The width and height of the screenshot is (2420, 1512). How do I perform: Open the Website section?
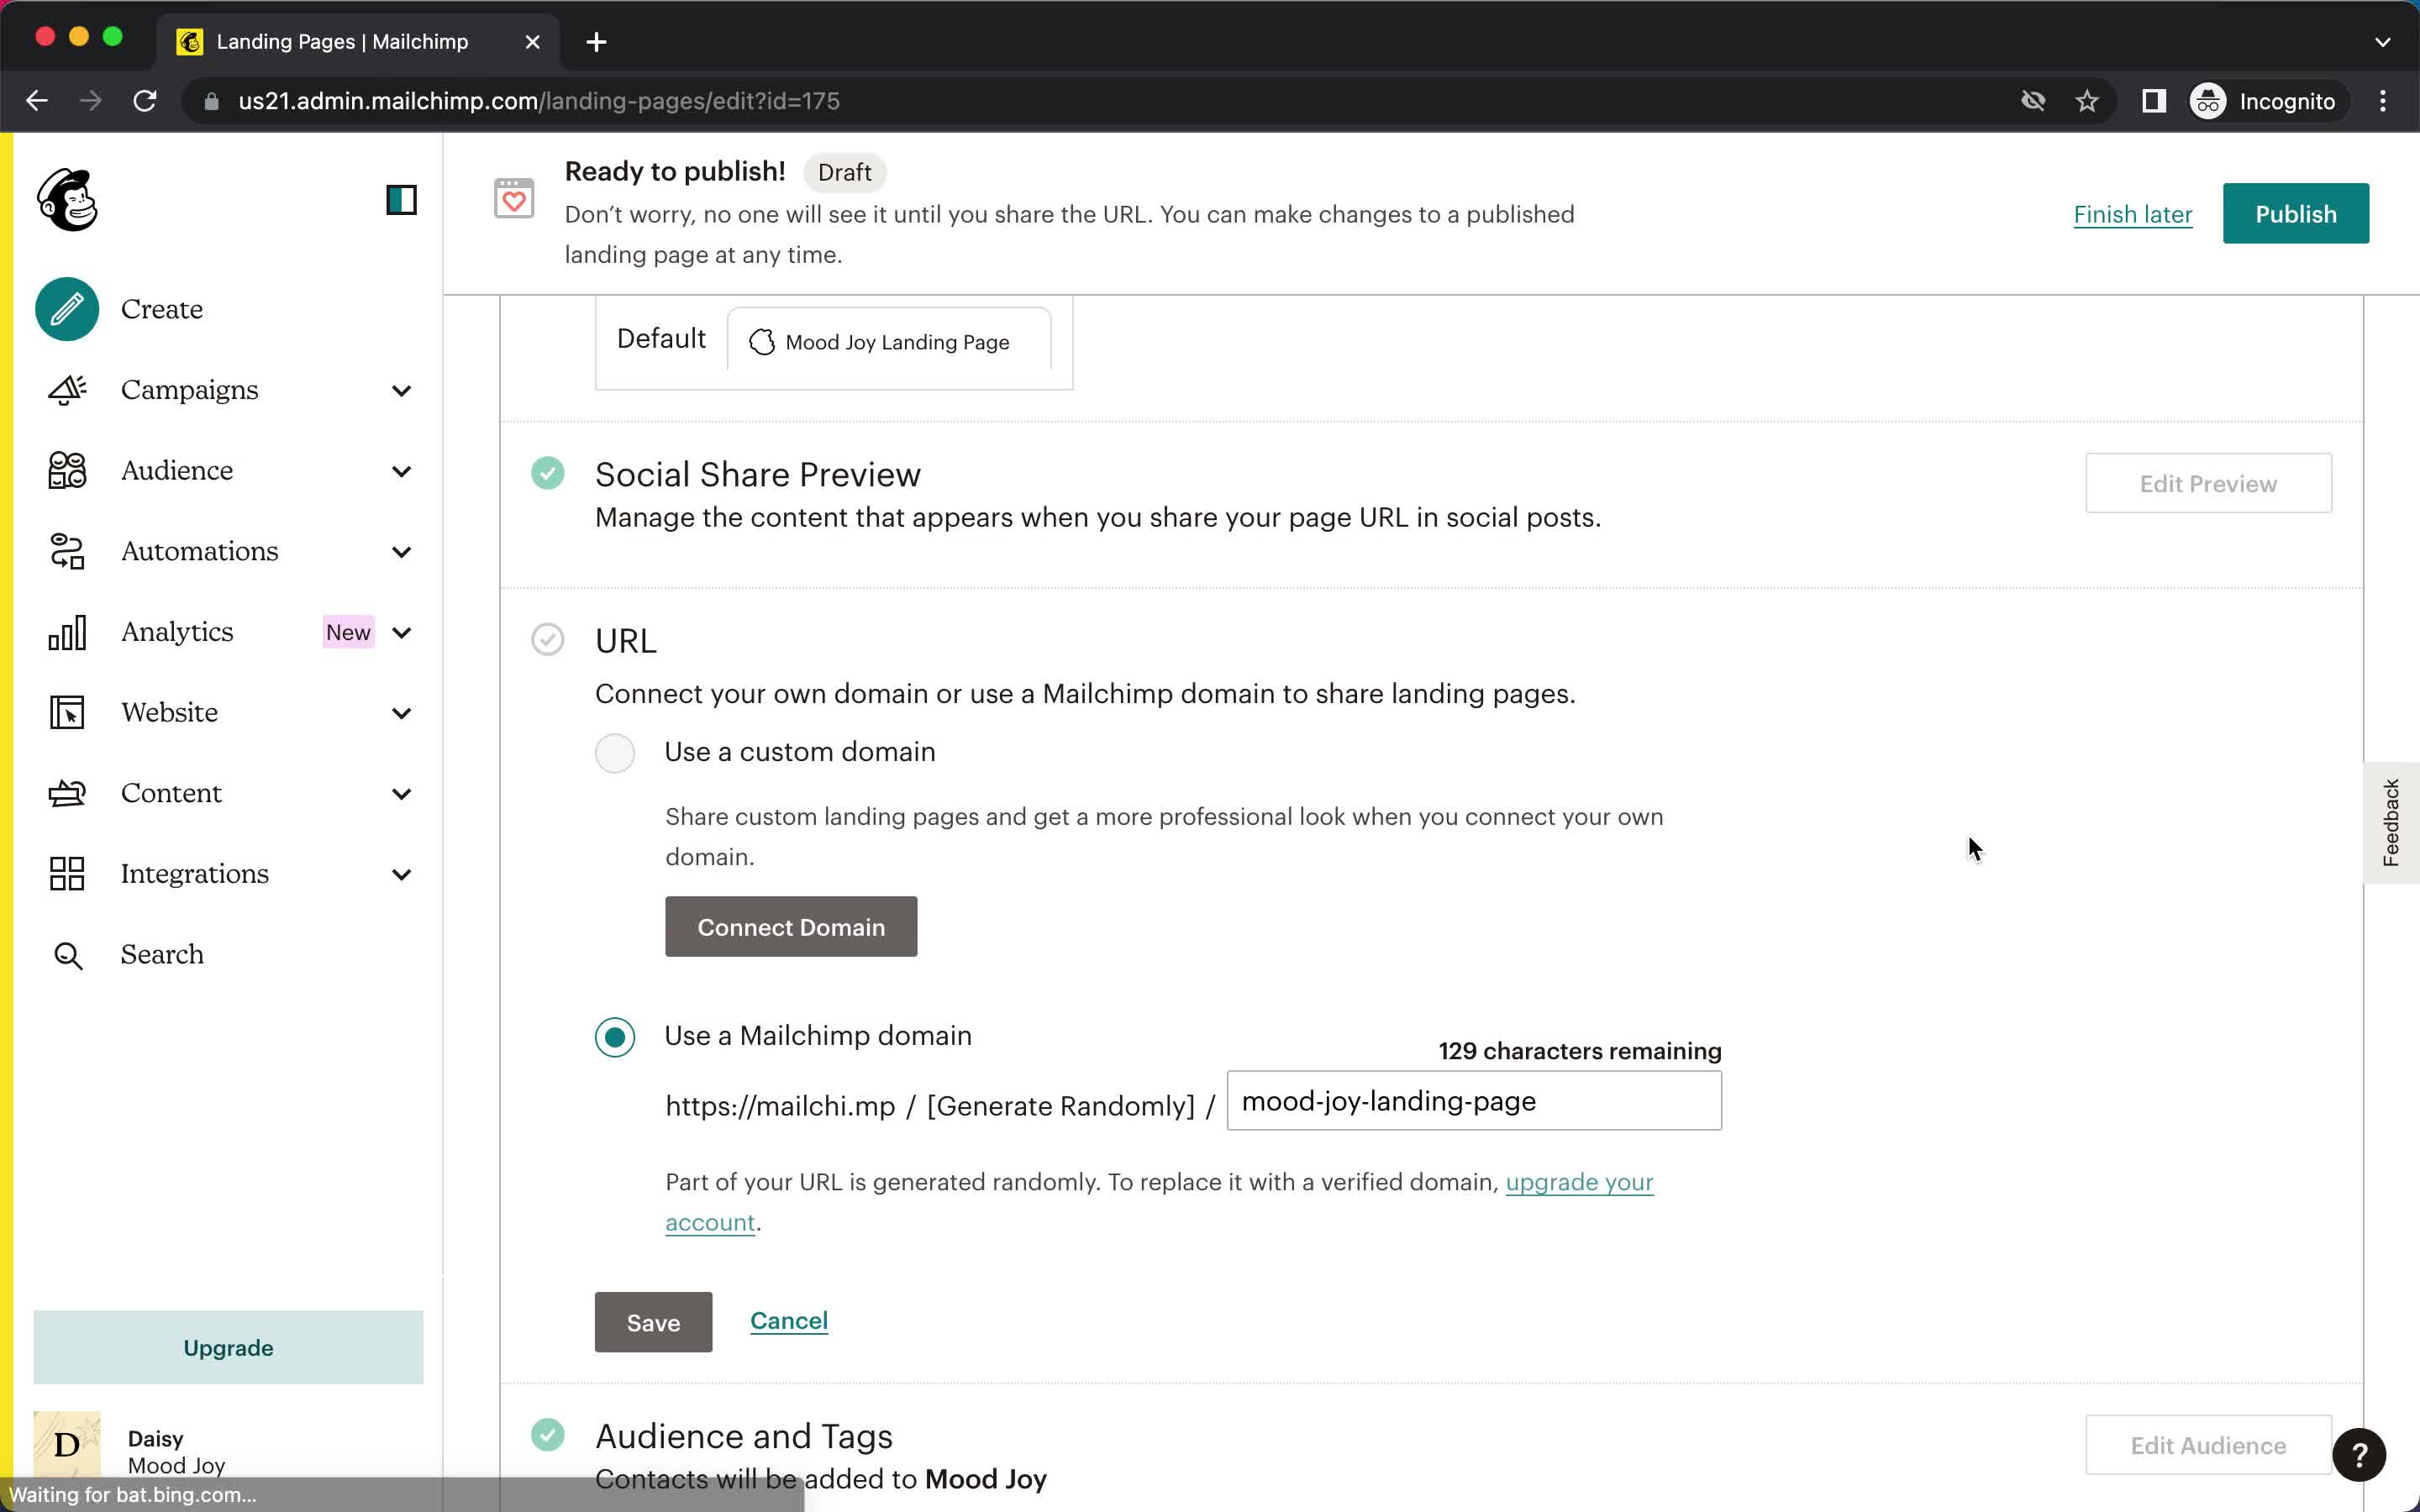(171, 711)
